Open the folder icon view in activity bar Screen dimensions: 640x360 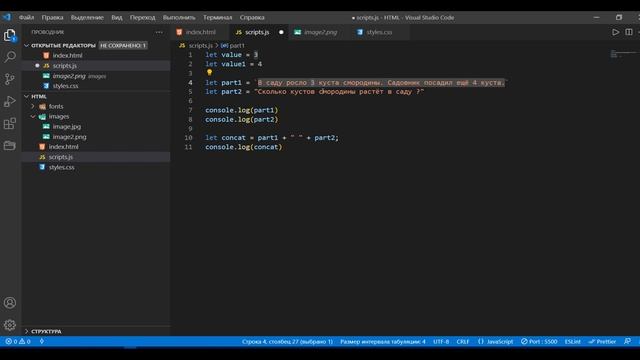10,145
